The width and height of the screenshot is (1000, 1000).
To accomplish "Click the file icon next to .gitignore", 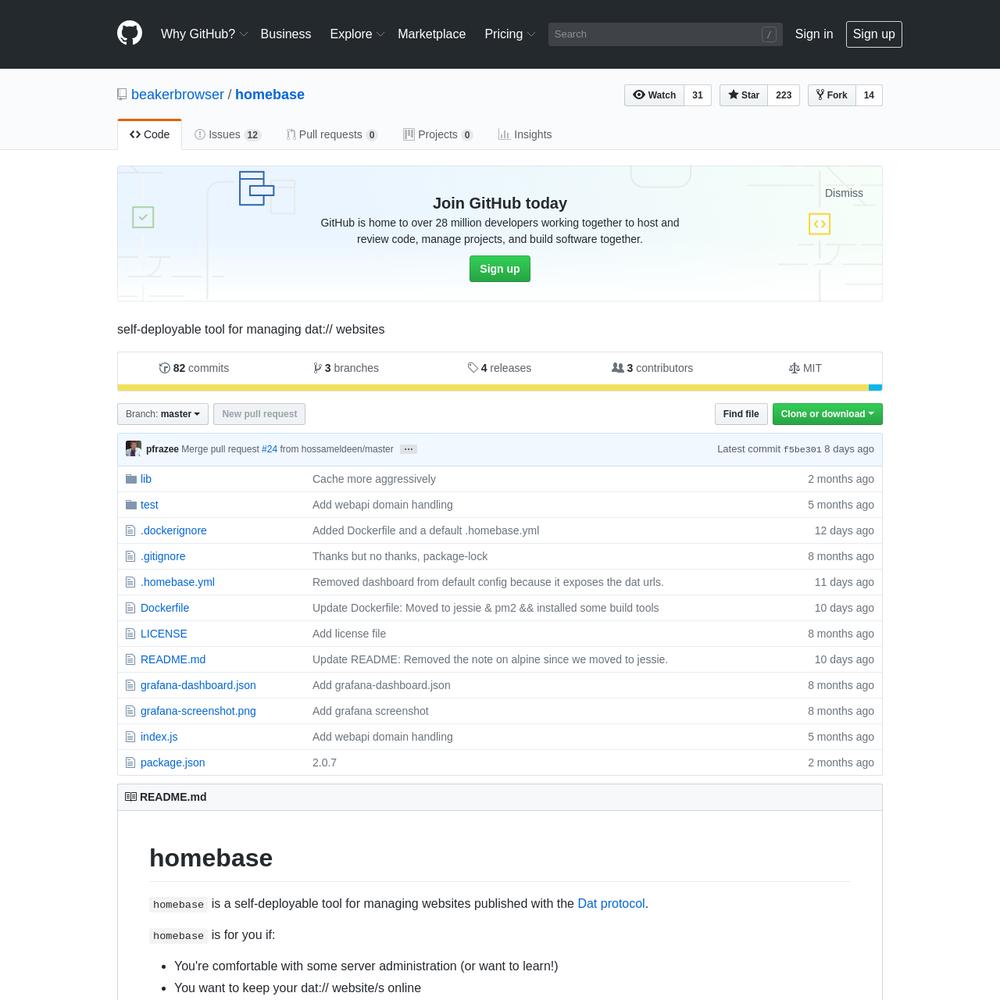I will pyautogui.click(x=131, y=556).
